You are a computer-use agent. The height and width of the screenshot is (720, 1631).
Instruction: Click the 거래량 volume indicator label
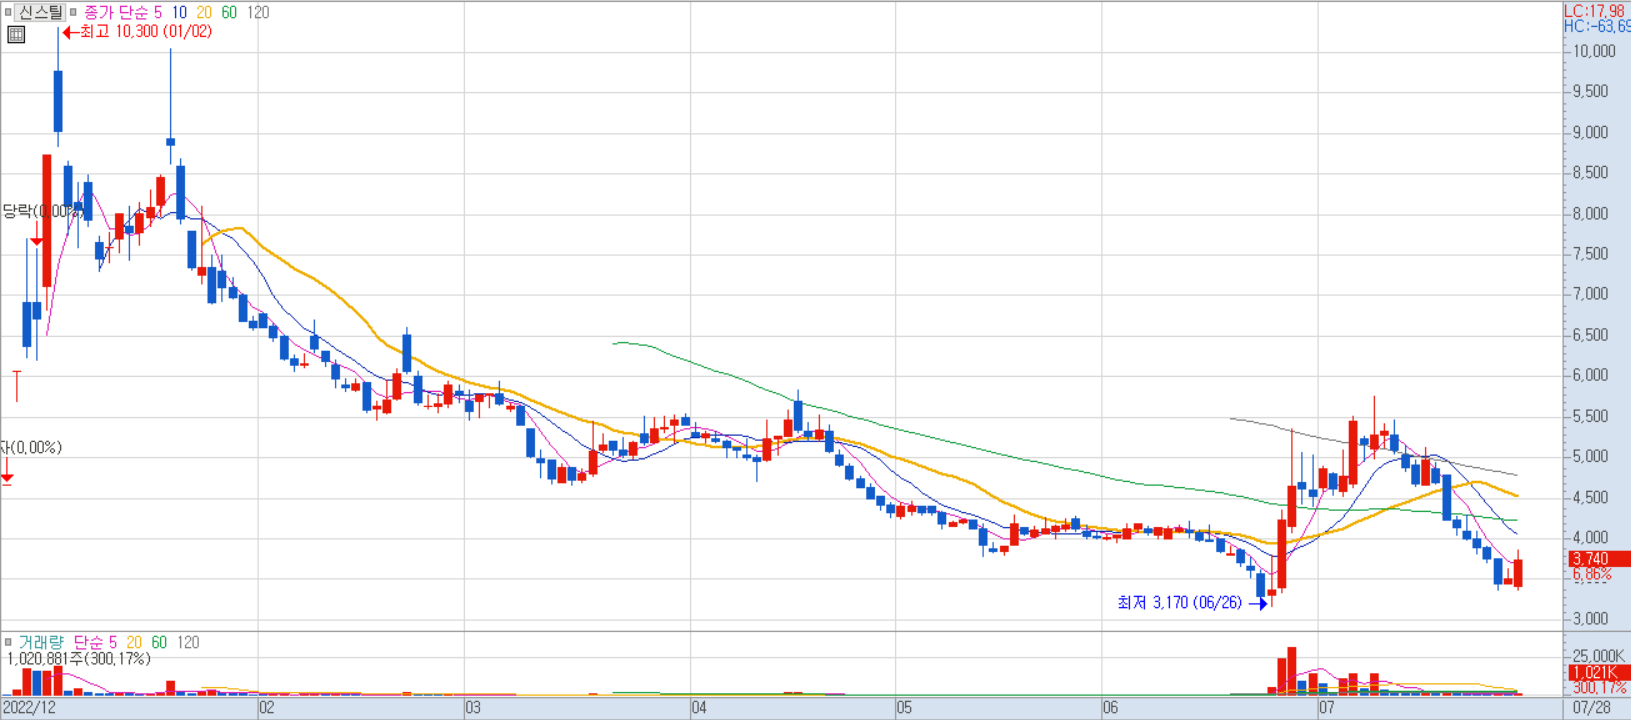pos(41,642)
